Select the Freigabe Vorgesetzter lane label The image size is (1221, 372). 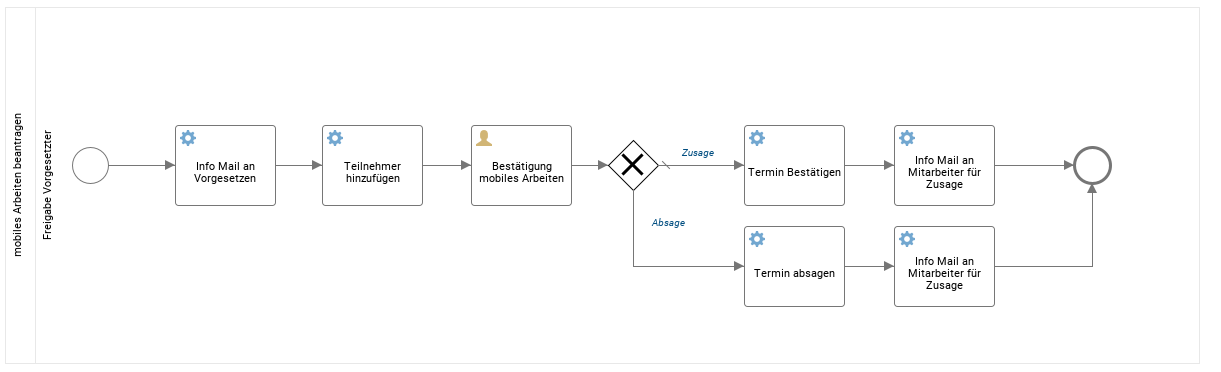point(48,185)
